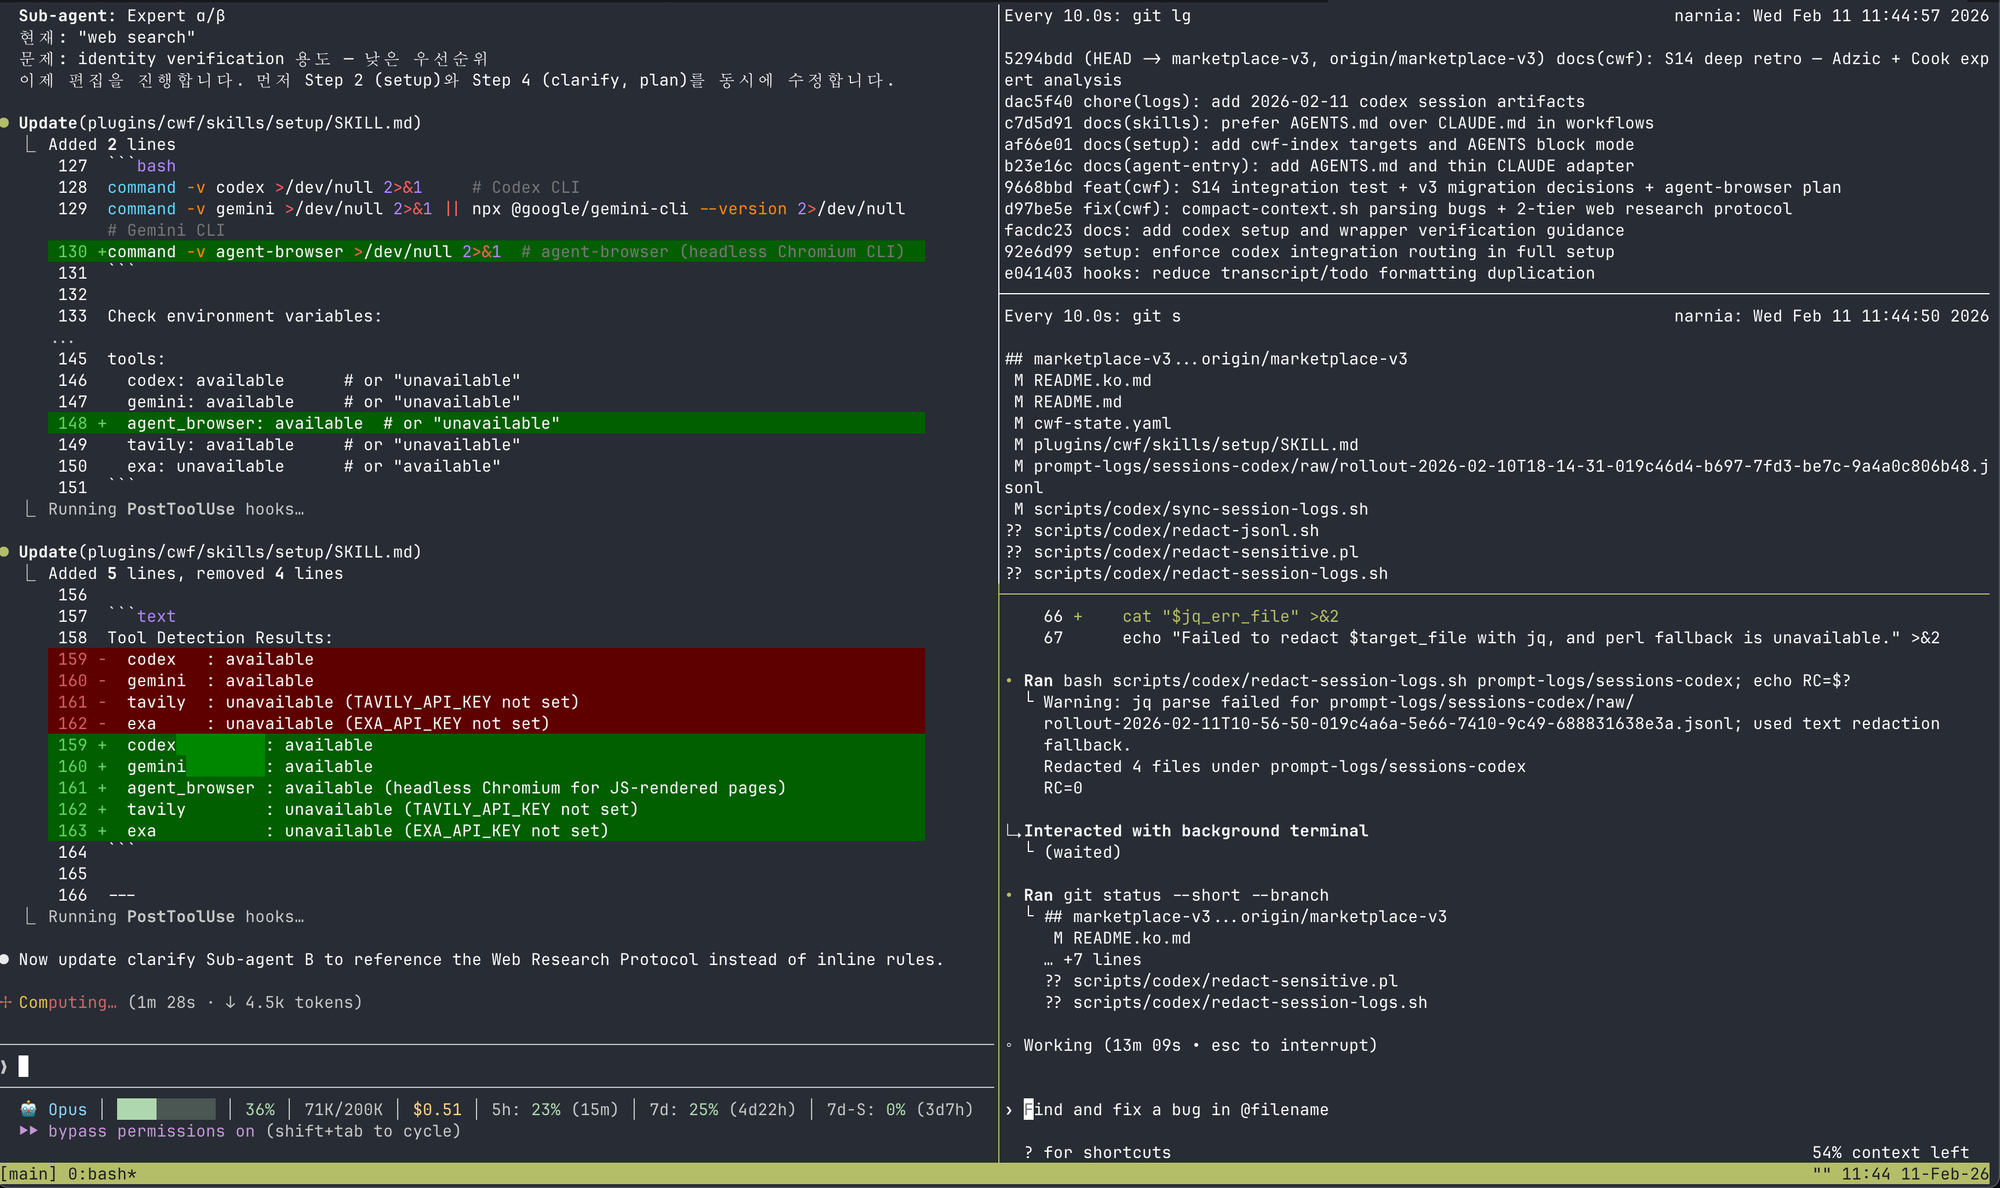Click the second Update(SKILL.md) bullet marker
This screenshot has height=1188, width=2000.
[6, 552]
